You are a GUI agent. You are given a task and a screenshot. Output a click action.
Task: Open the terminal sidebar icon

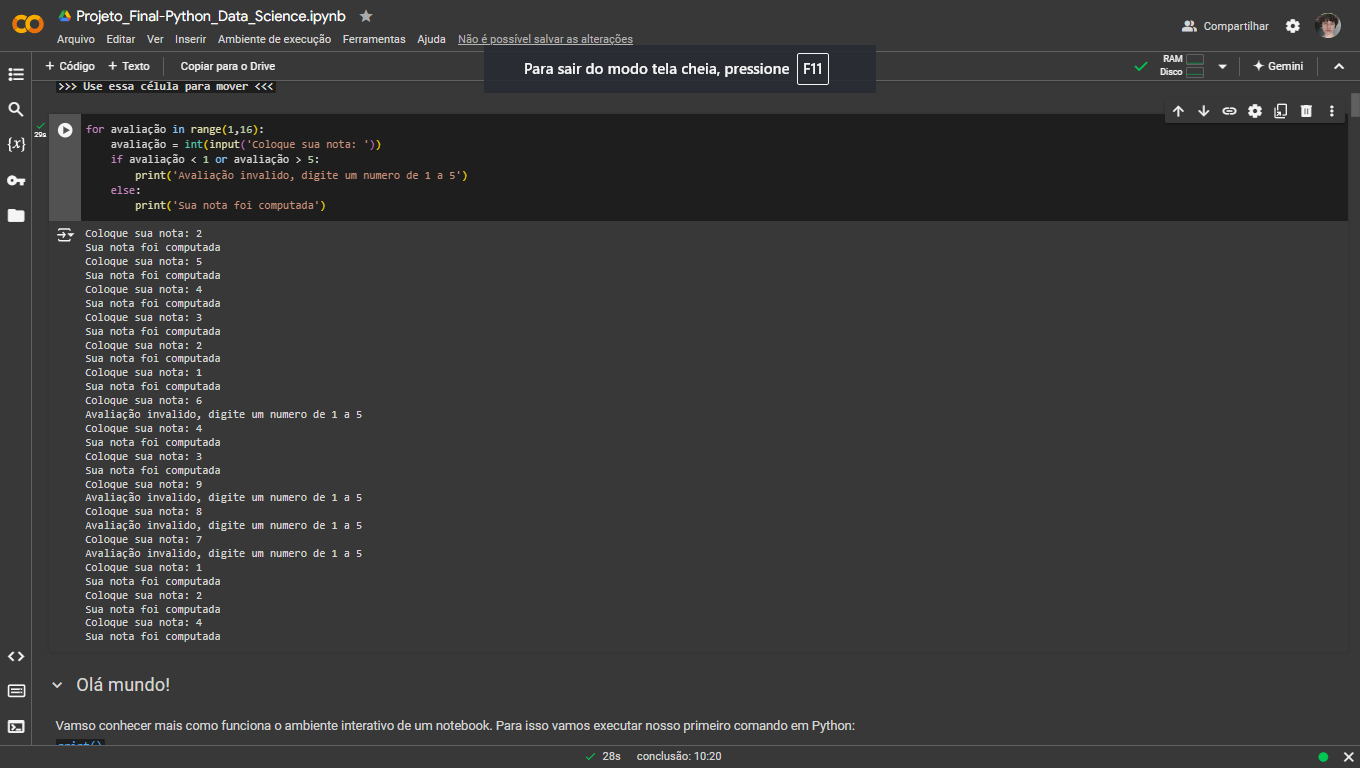click(x=16, y=726)
